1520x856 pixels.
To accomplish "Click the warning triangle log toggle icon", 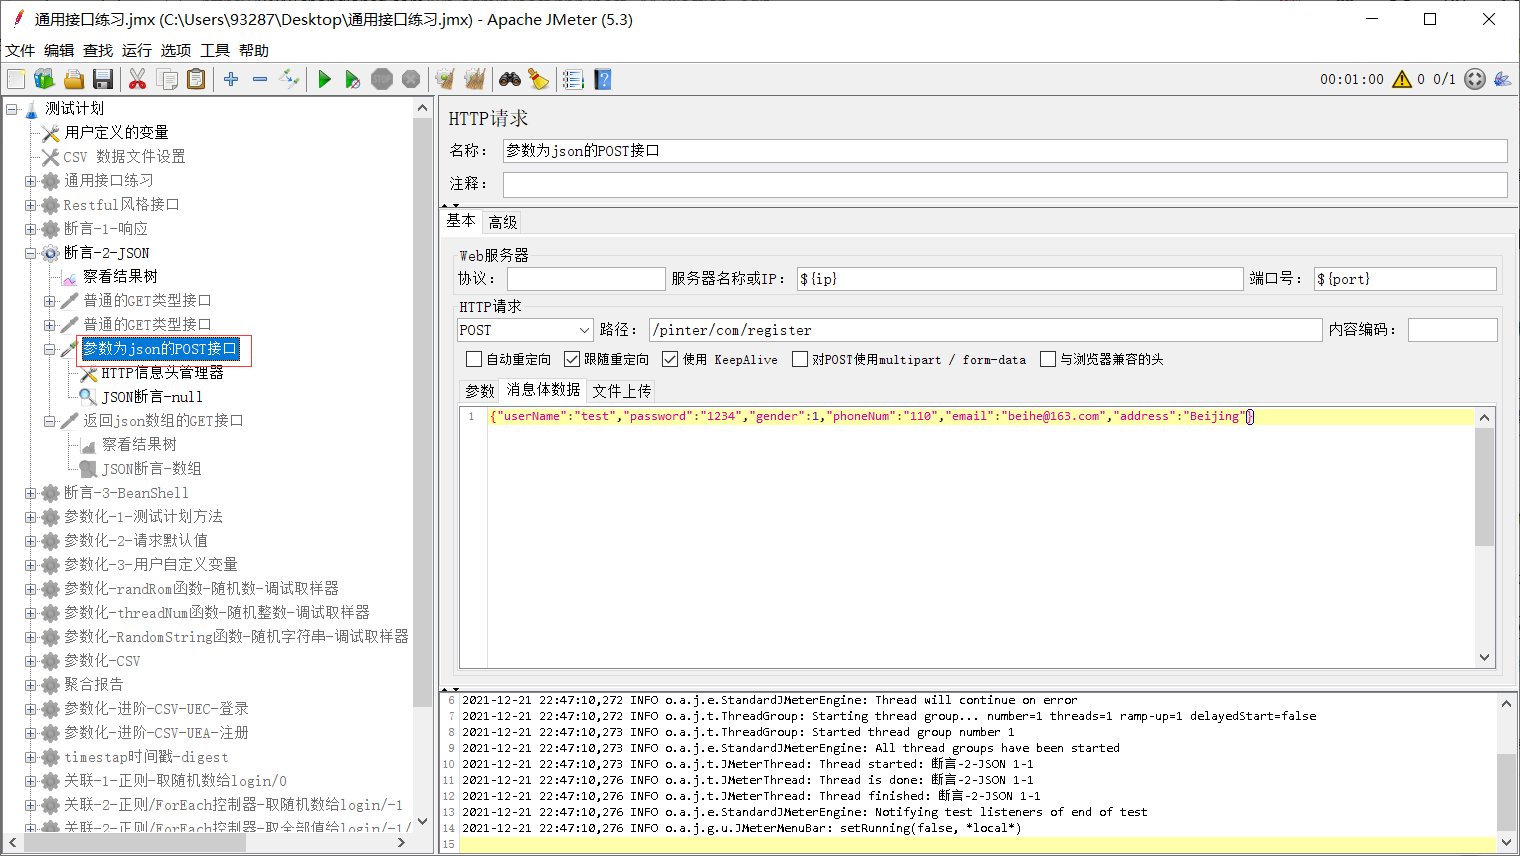I will click(x=1402, y=79).
